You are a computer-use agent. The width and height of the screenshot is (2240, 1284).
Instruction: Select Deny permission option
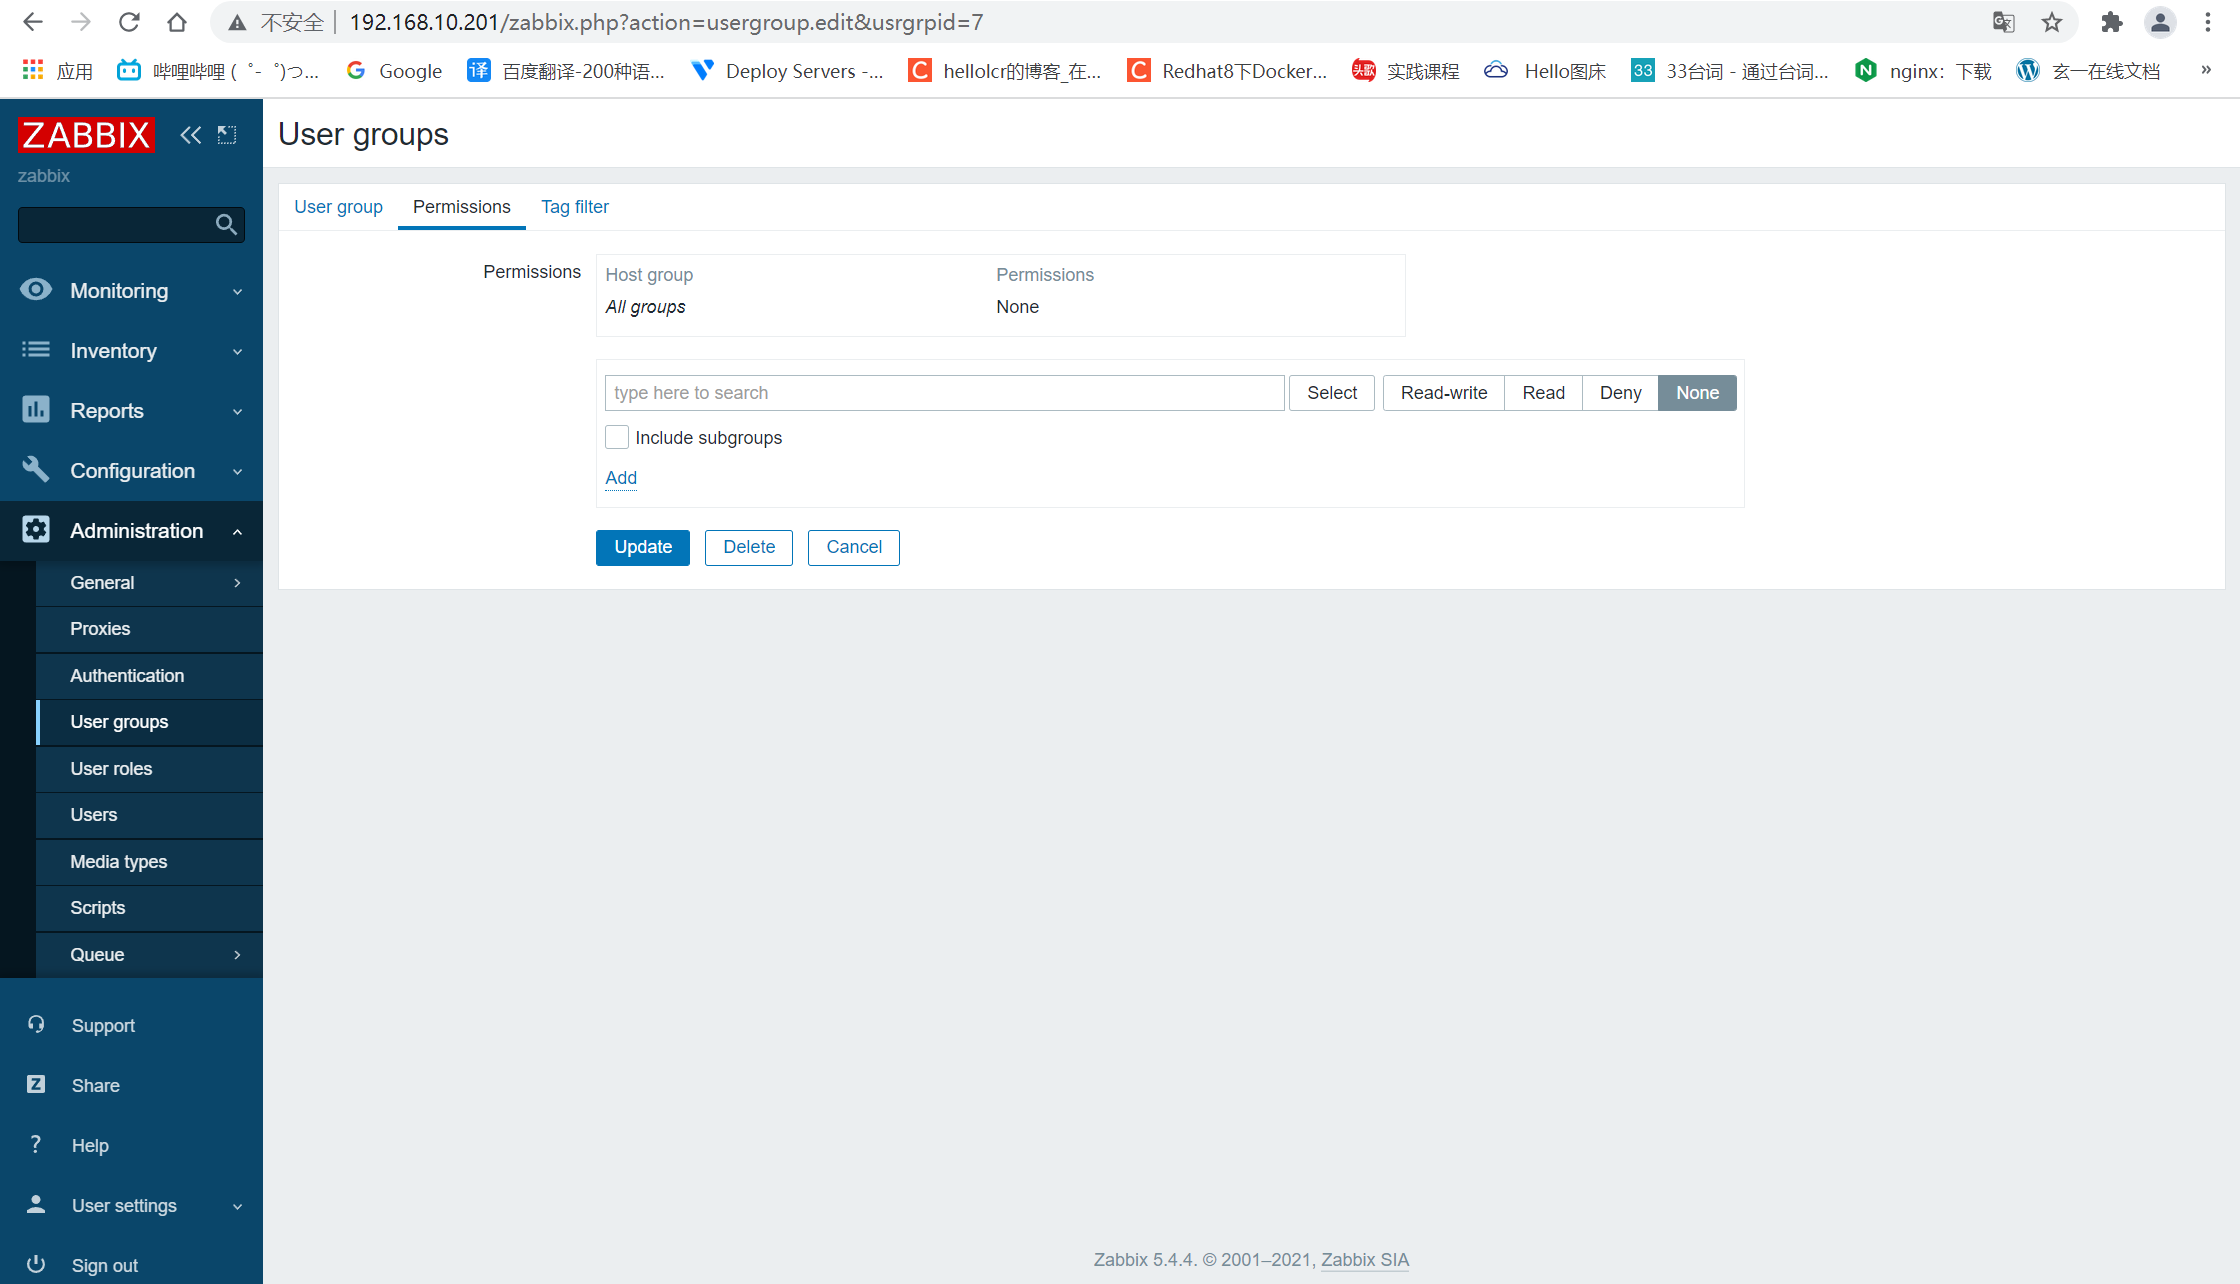[x=1620, y=393]
